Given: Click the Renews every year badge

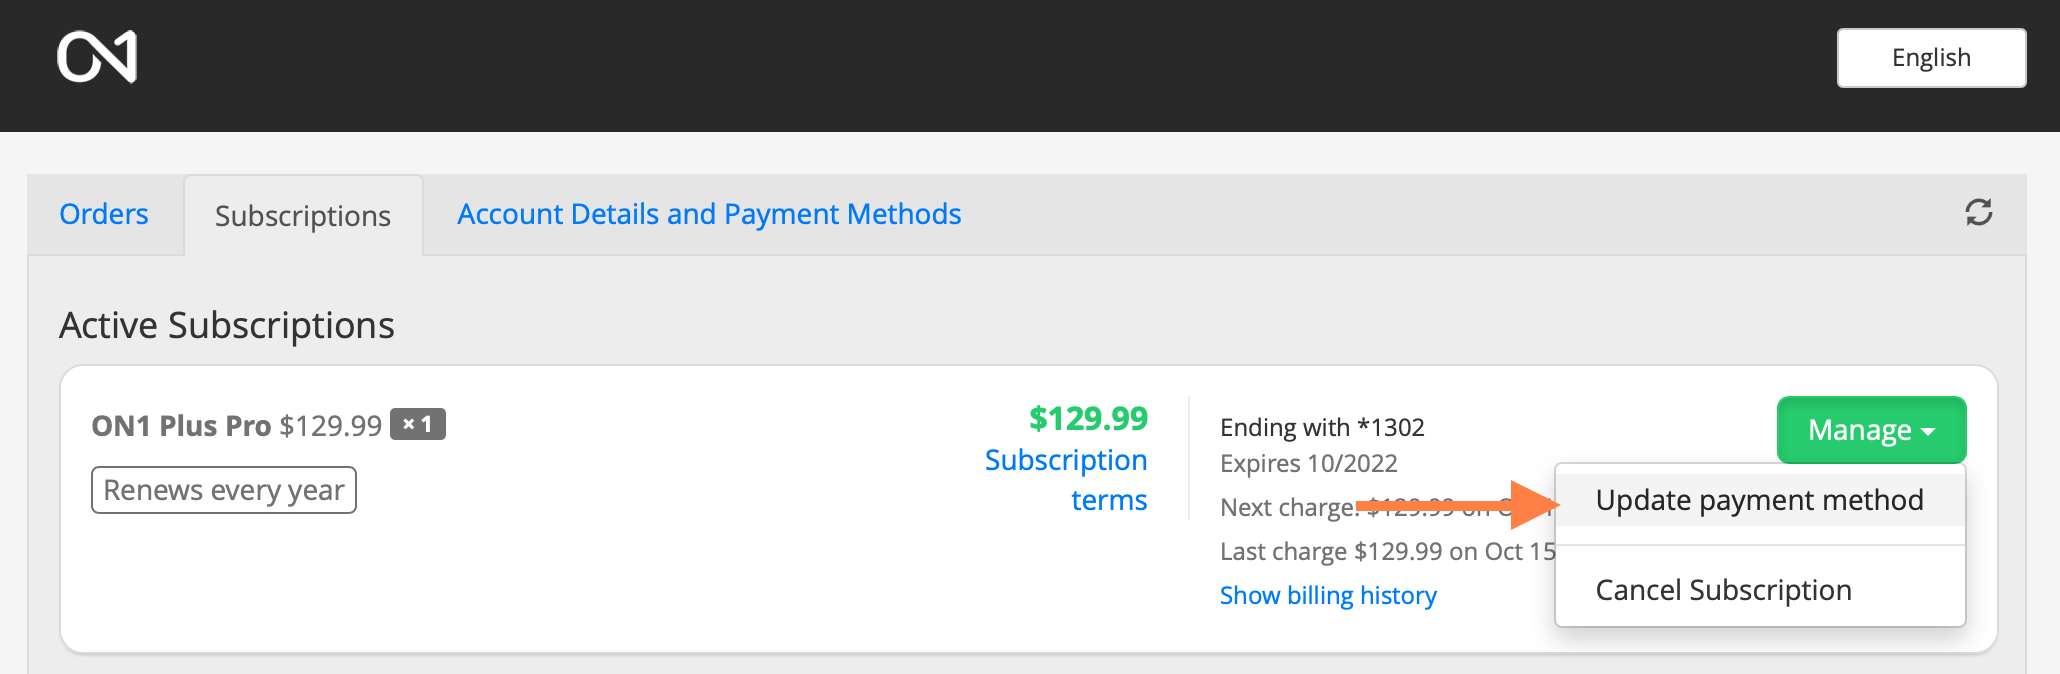Looking at the screenshot, I should click(224, 490).
